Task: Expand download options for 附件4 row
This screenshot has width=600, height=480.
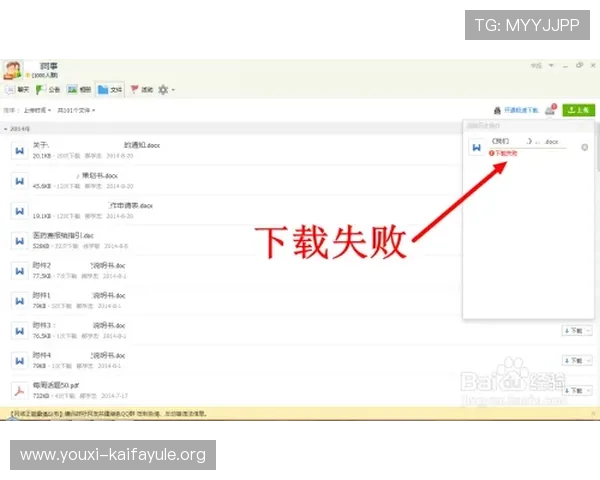Action: point(589,361)
